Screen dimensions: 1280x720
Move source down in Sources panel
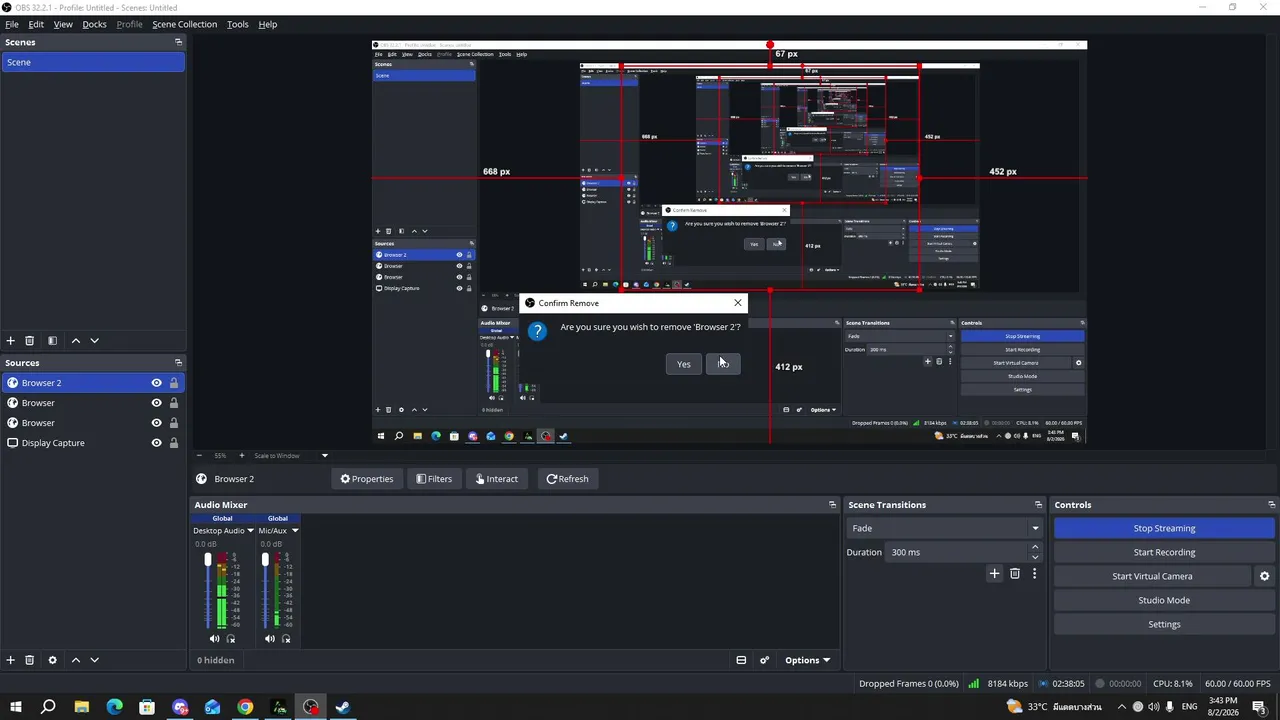(x=95, y=660)
